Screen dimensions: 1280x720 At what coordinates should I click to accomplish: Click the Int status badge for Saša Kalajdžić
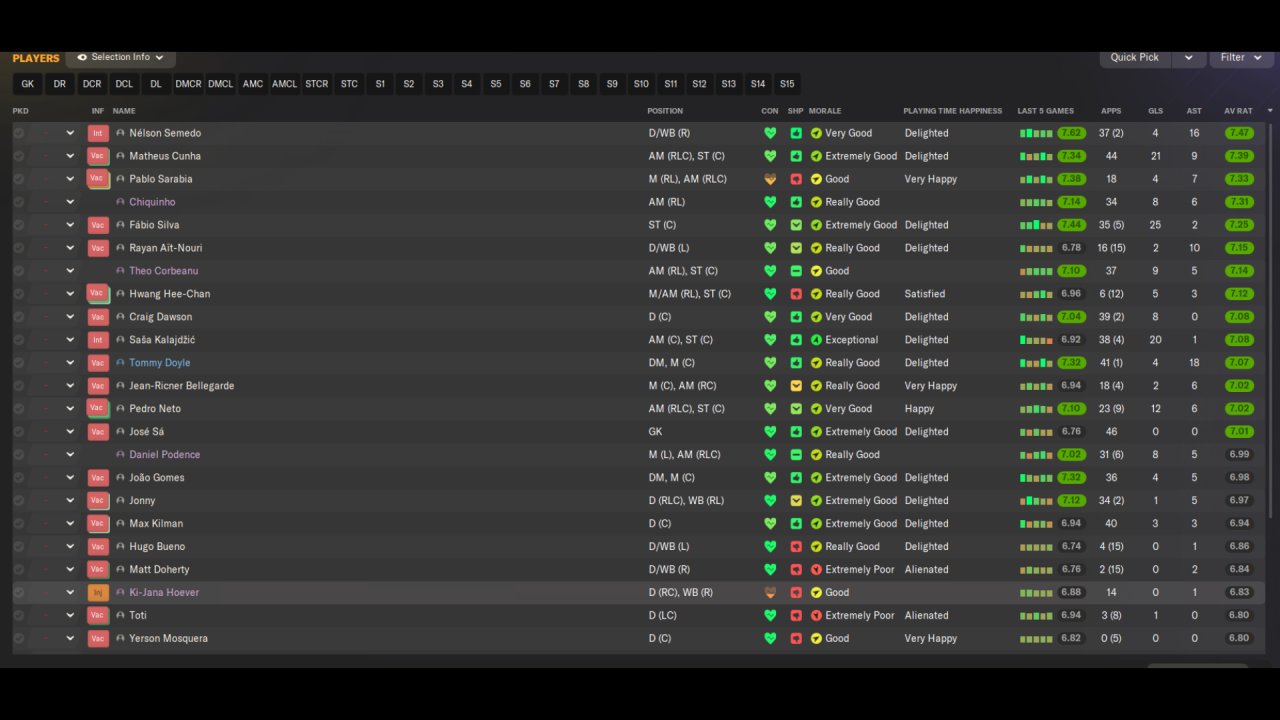[x=97, y=340]
